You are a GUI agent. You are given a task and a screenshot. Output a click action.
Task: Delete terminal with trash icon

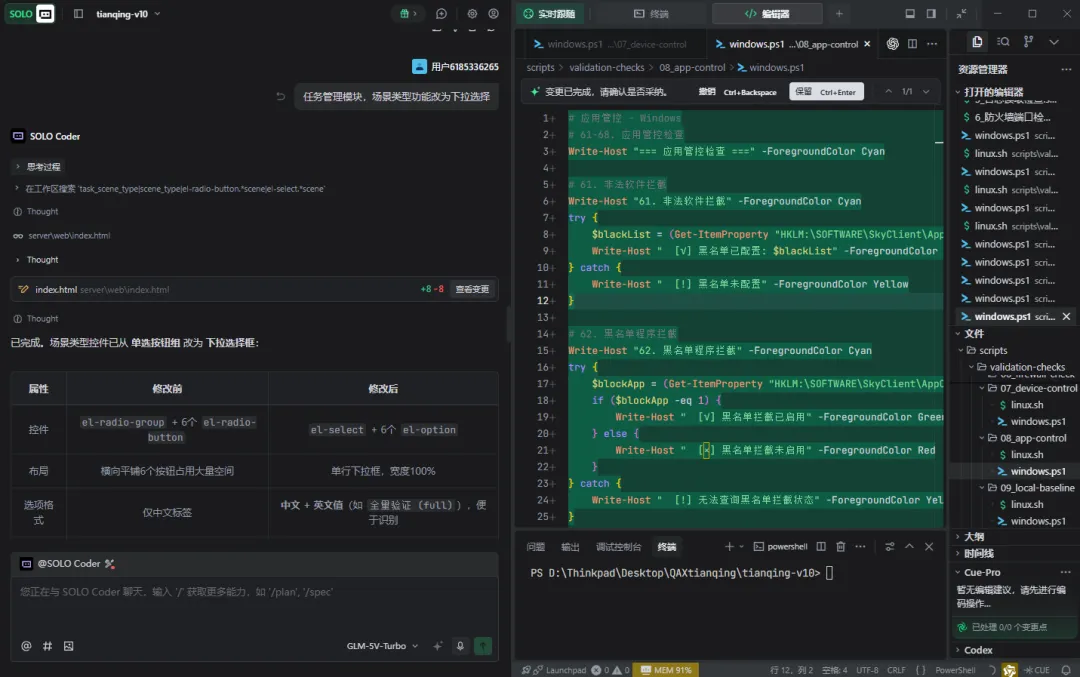[840, 547]
